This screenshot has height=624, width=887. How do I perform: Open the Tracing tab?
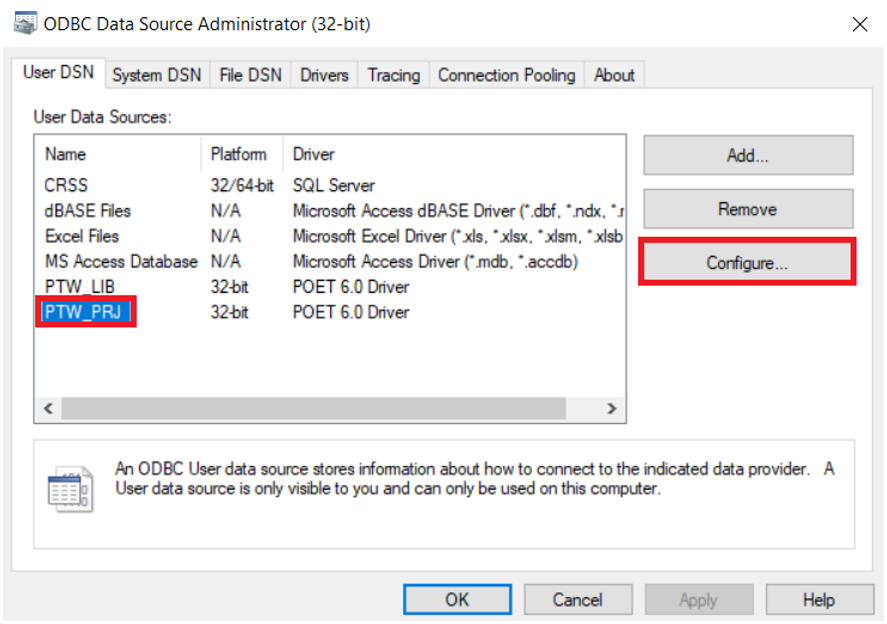coord(393,75)
